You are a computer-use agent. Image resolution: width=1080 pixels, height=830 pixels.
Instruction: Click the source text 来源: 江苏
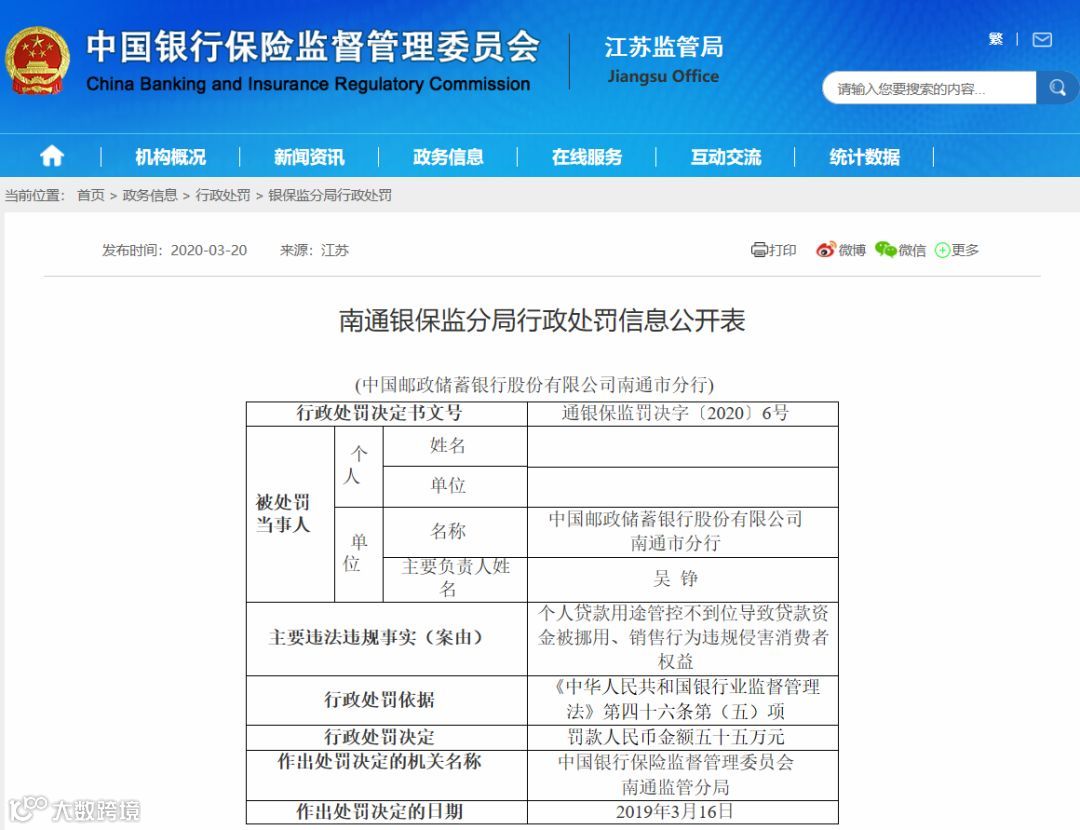pos(314,250)
